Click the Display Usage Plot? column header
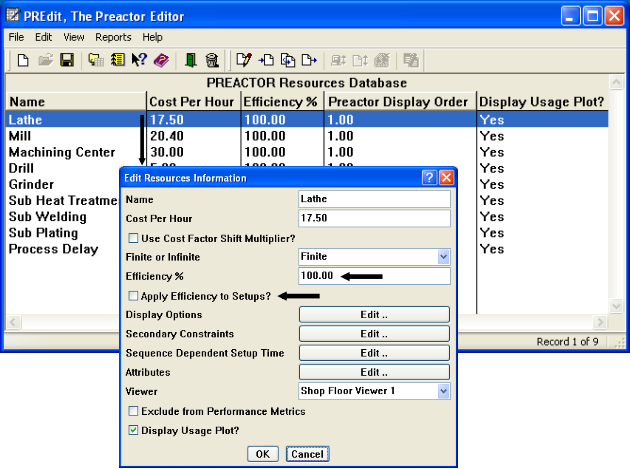 click(x=542, y=102)
